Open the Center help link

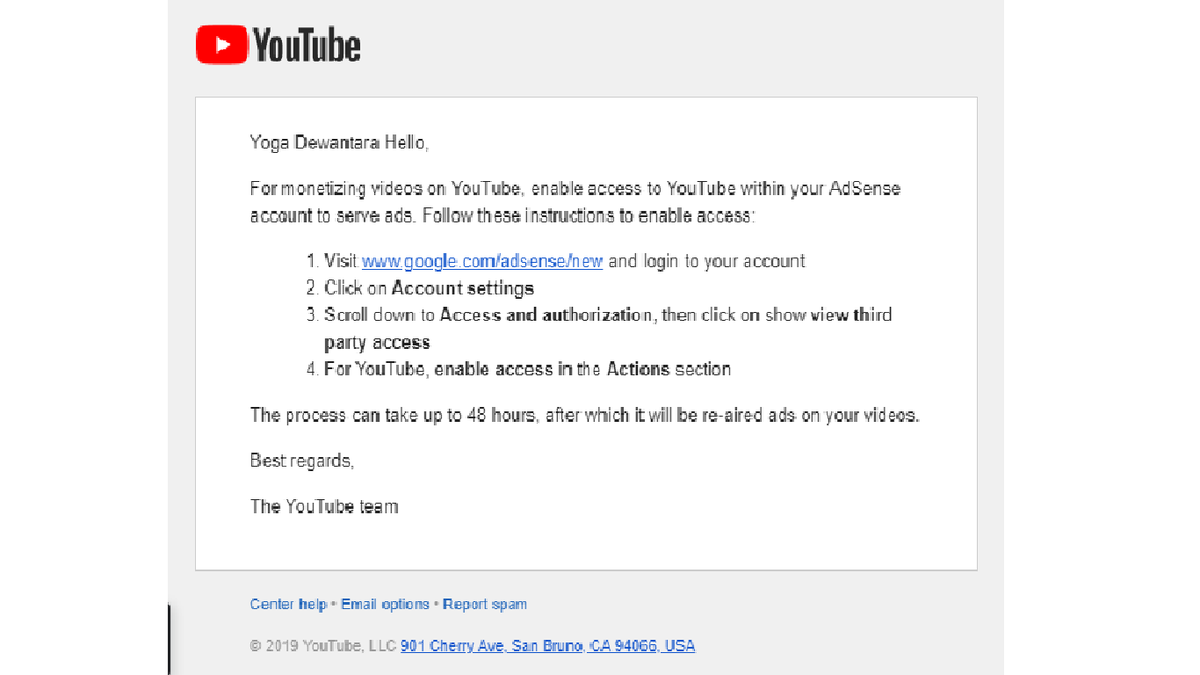pos(288,604)
